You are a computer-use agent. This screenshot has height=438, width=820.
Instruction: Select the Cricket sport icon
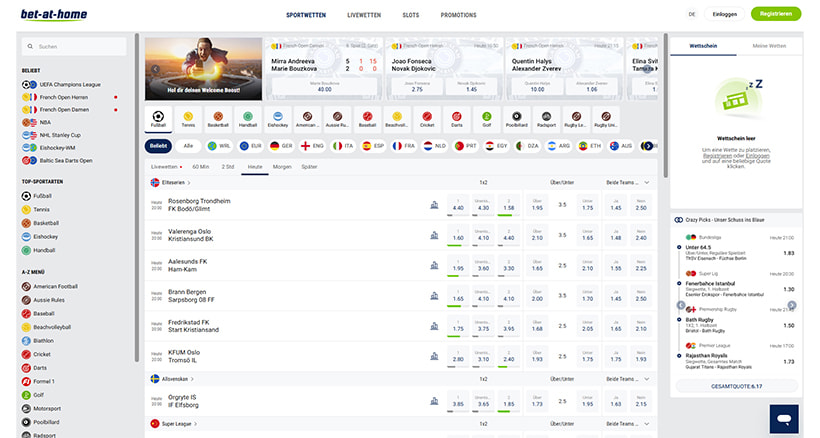tap(427, 119)
